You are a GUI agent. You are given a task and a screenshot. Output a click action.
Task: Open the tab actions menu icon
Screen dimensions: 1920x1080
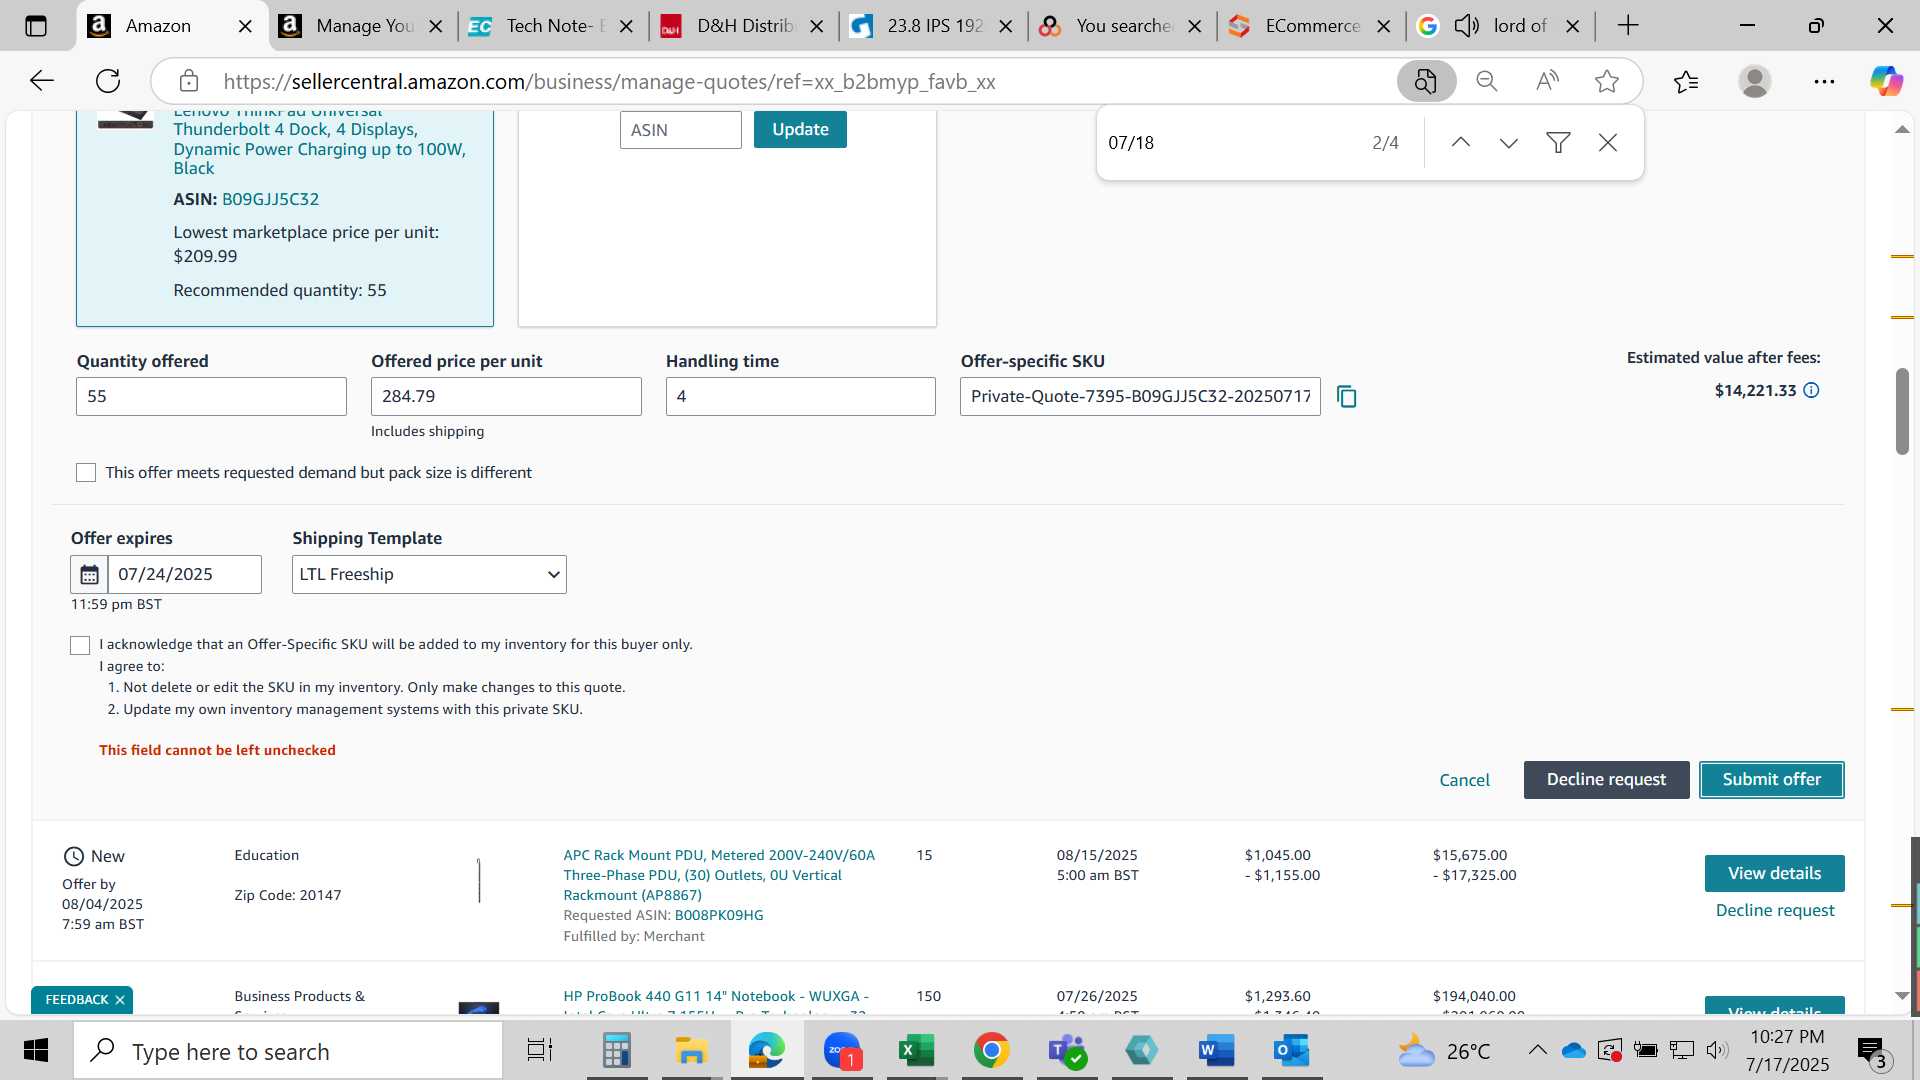(35, 26)
